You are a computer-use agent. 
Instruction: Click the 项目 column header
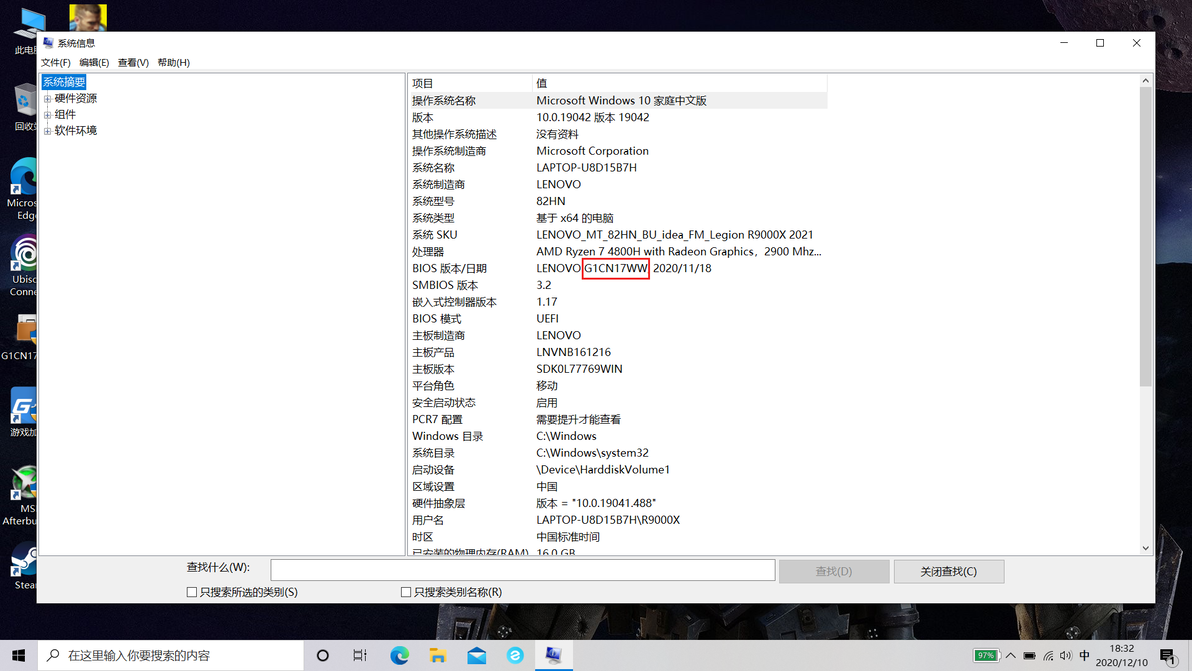pyautogui.click(x=470, y=83)
